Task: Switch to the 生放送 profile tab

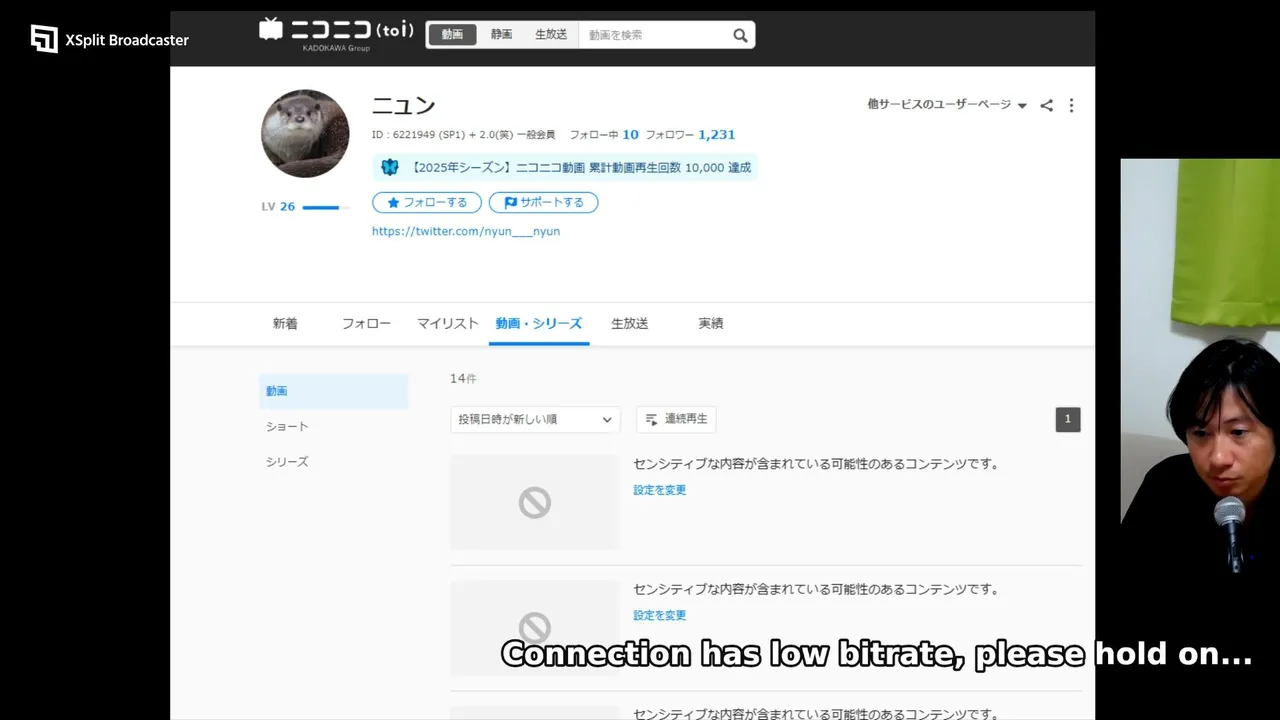Action: click(630, 324)
